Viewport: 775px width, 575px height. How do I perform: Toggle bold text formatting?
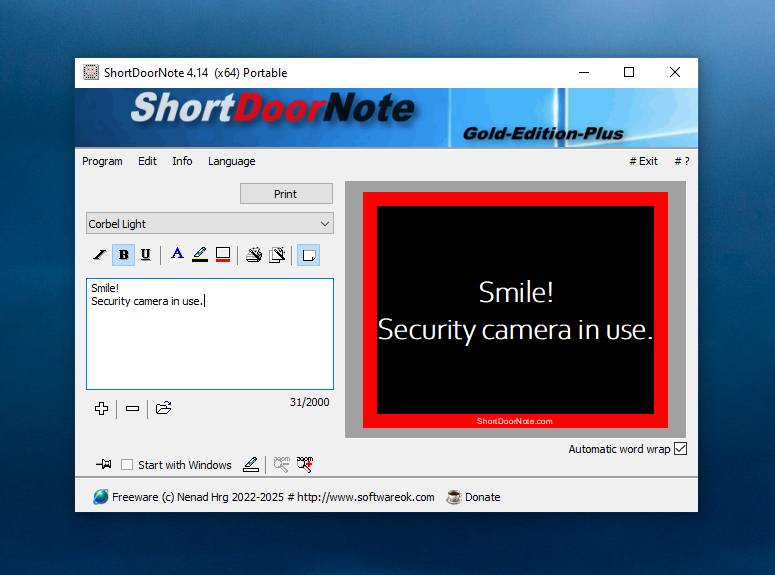point(123,255)
